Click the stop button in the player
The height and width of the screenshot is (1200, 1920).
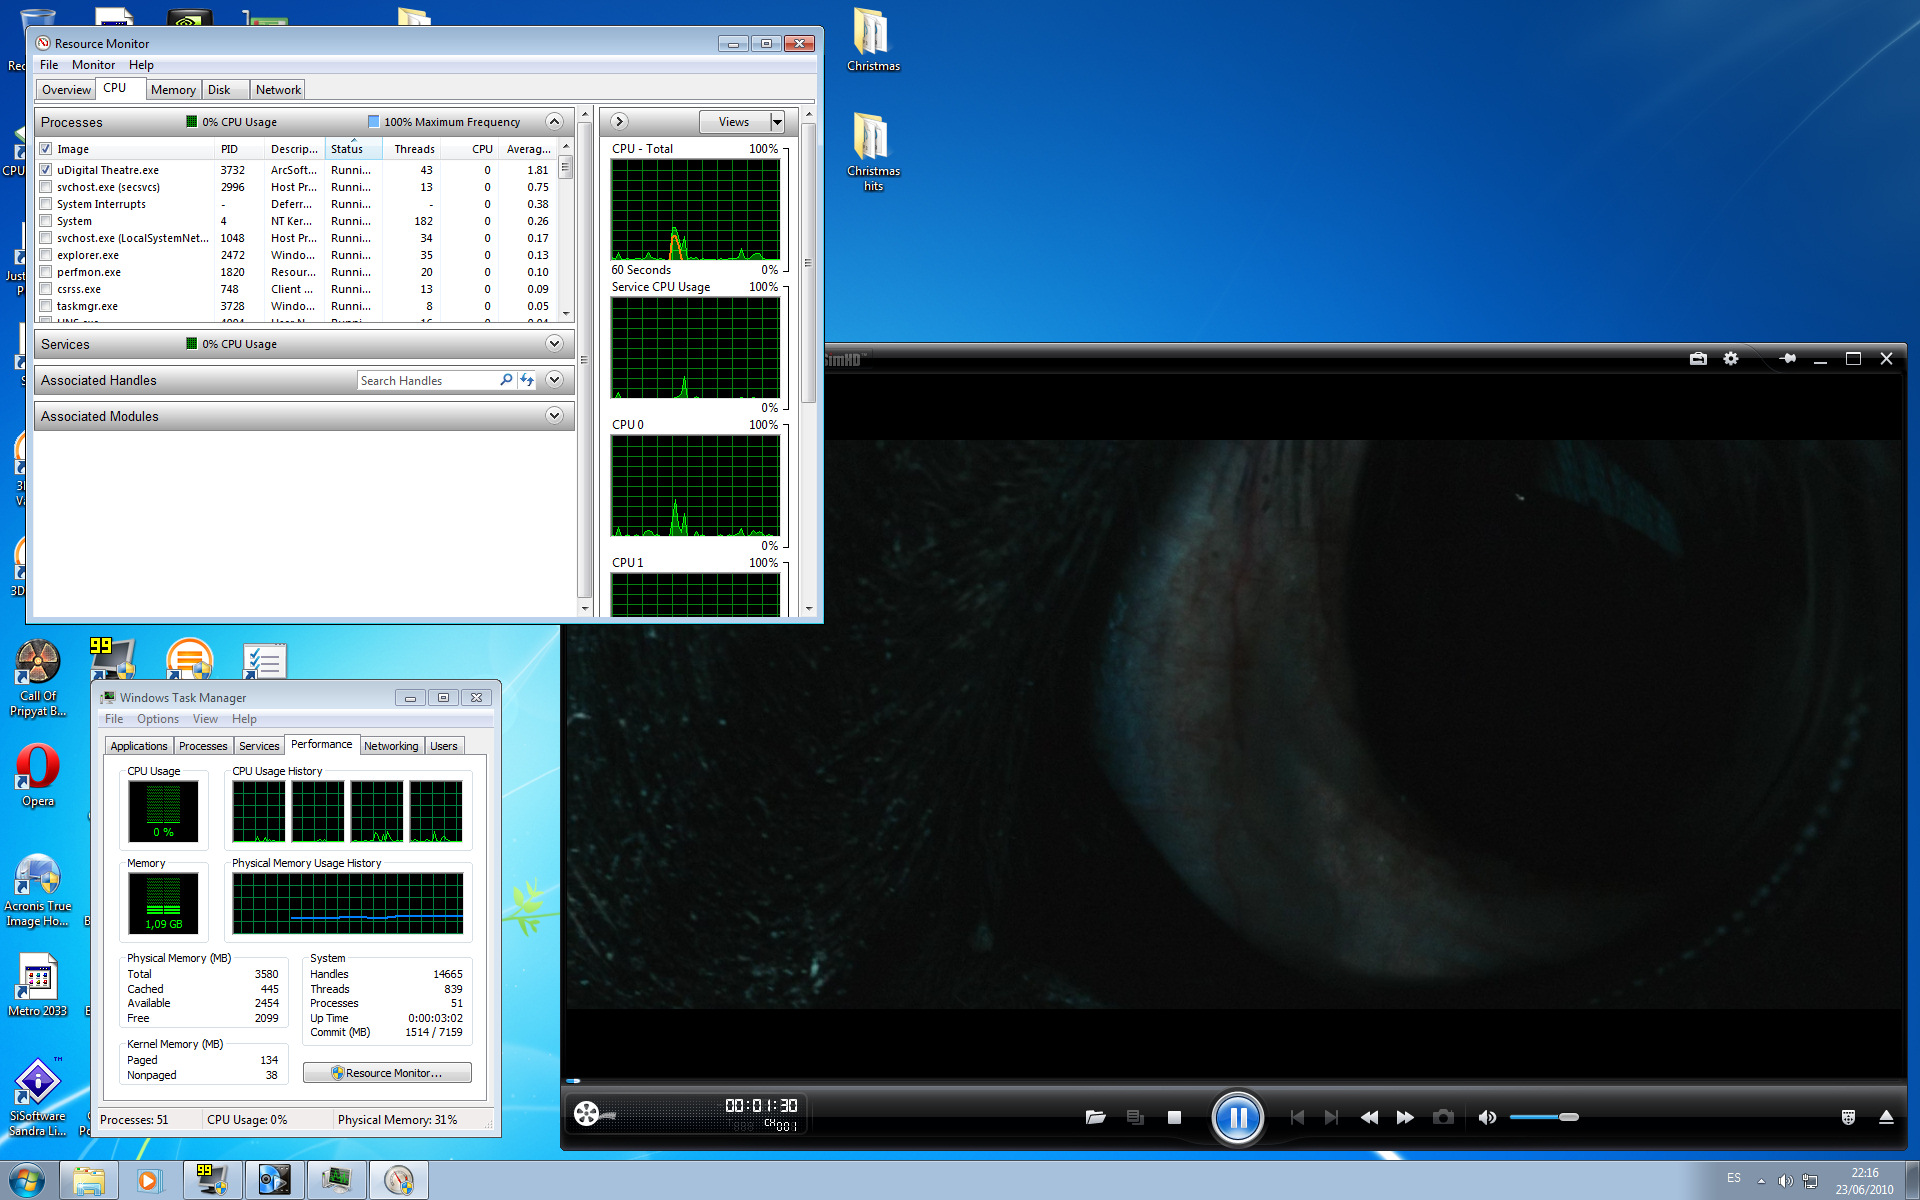[x=1174, y=1117]
